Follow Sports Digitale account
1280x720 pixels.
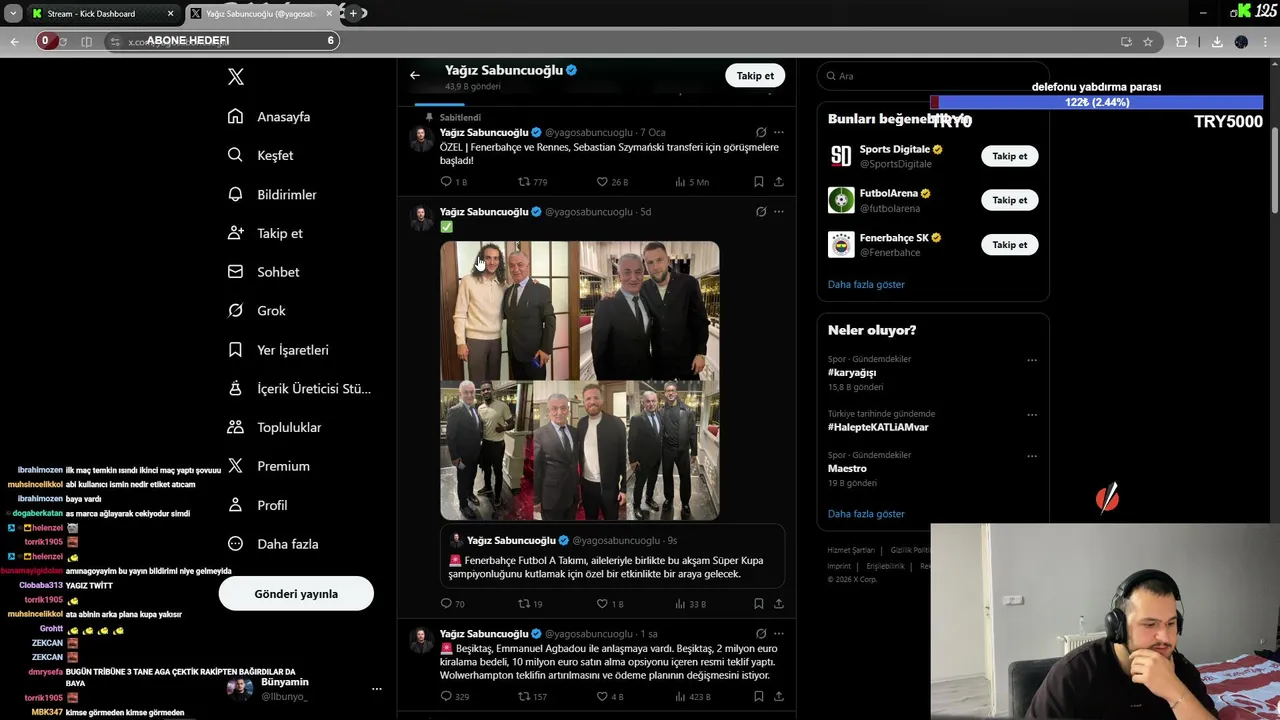1009,156
